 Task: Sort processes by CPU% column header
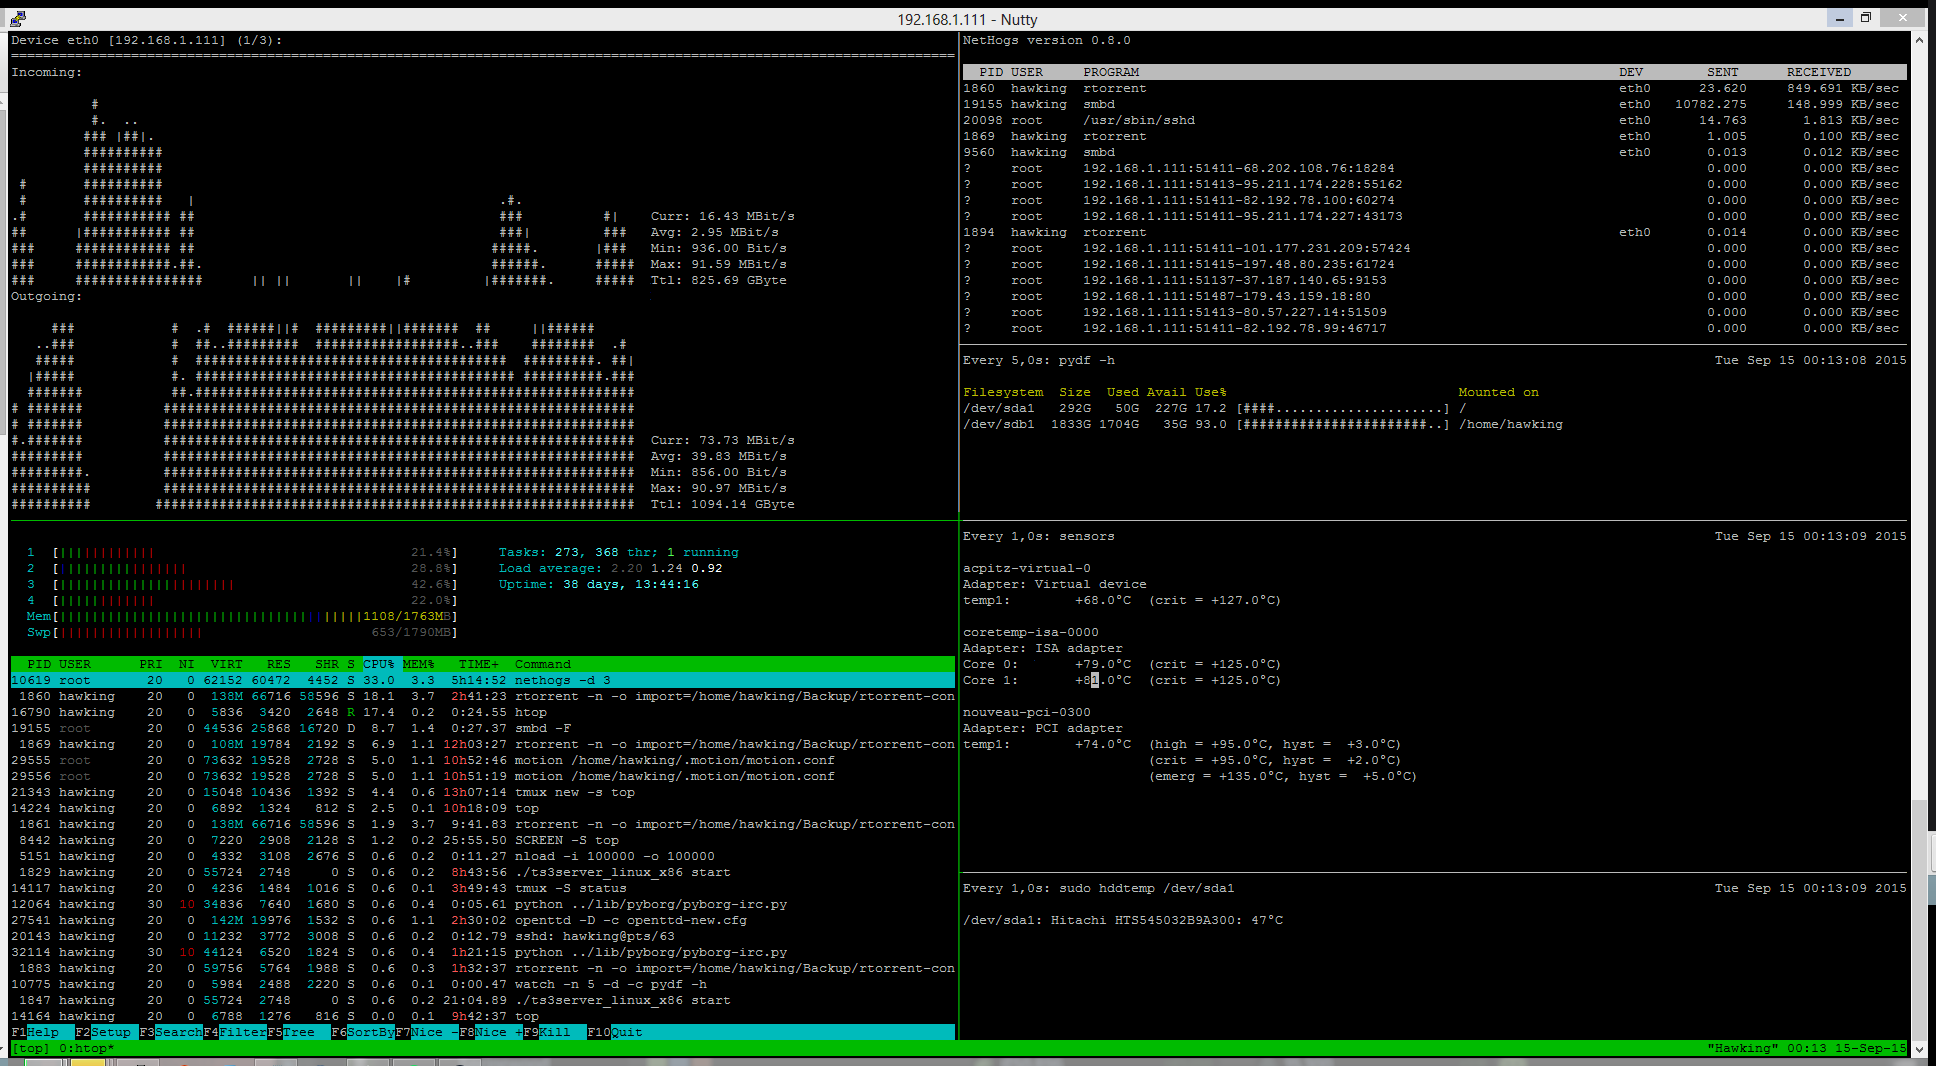[x=378, y=664]
